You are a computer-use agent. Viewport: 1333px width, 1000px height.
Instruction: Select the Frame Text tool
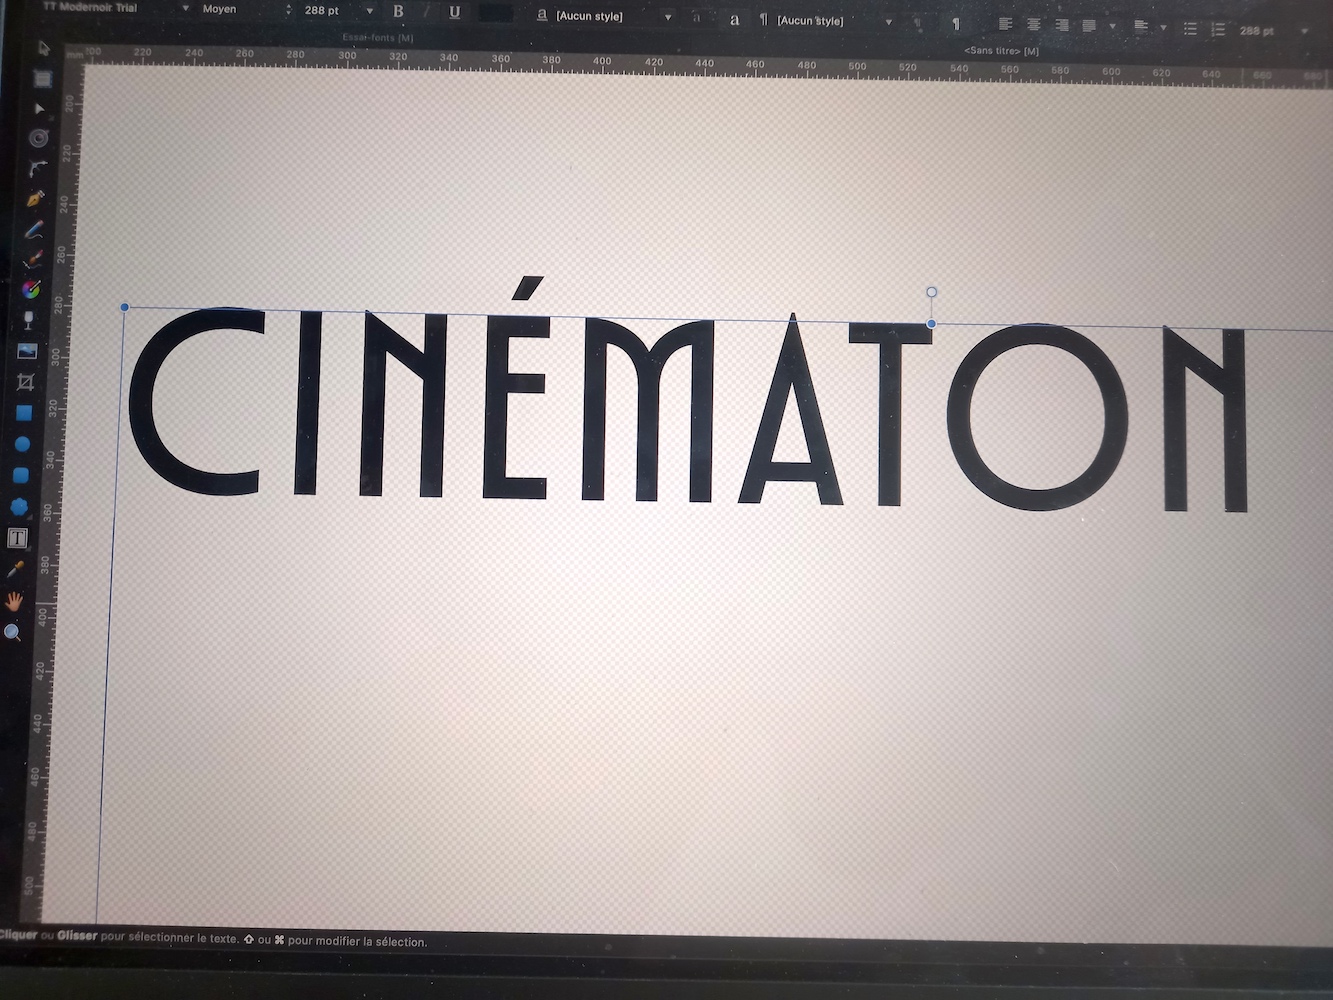(17, 538)
